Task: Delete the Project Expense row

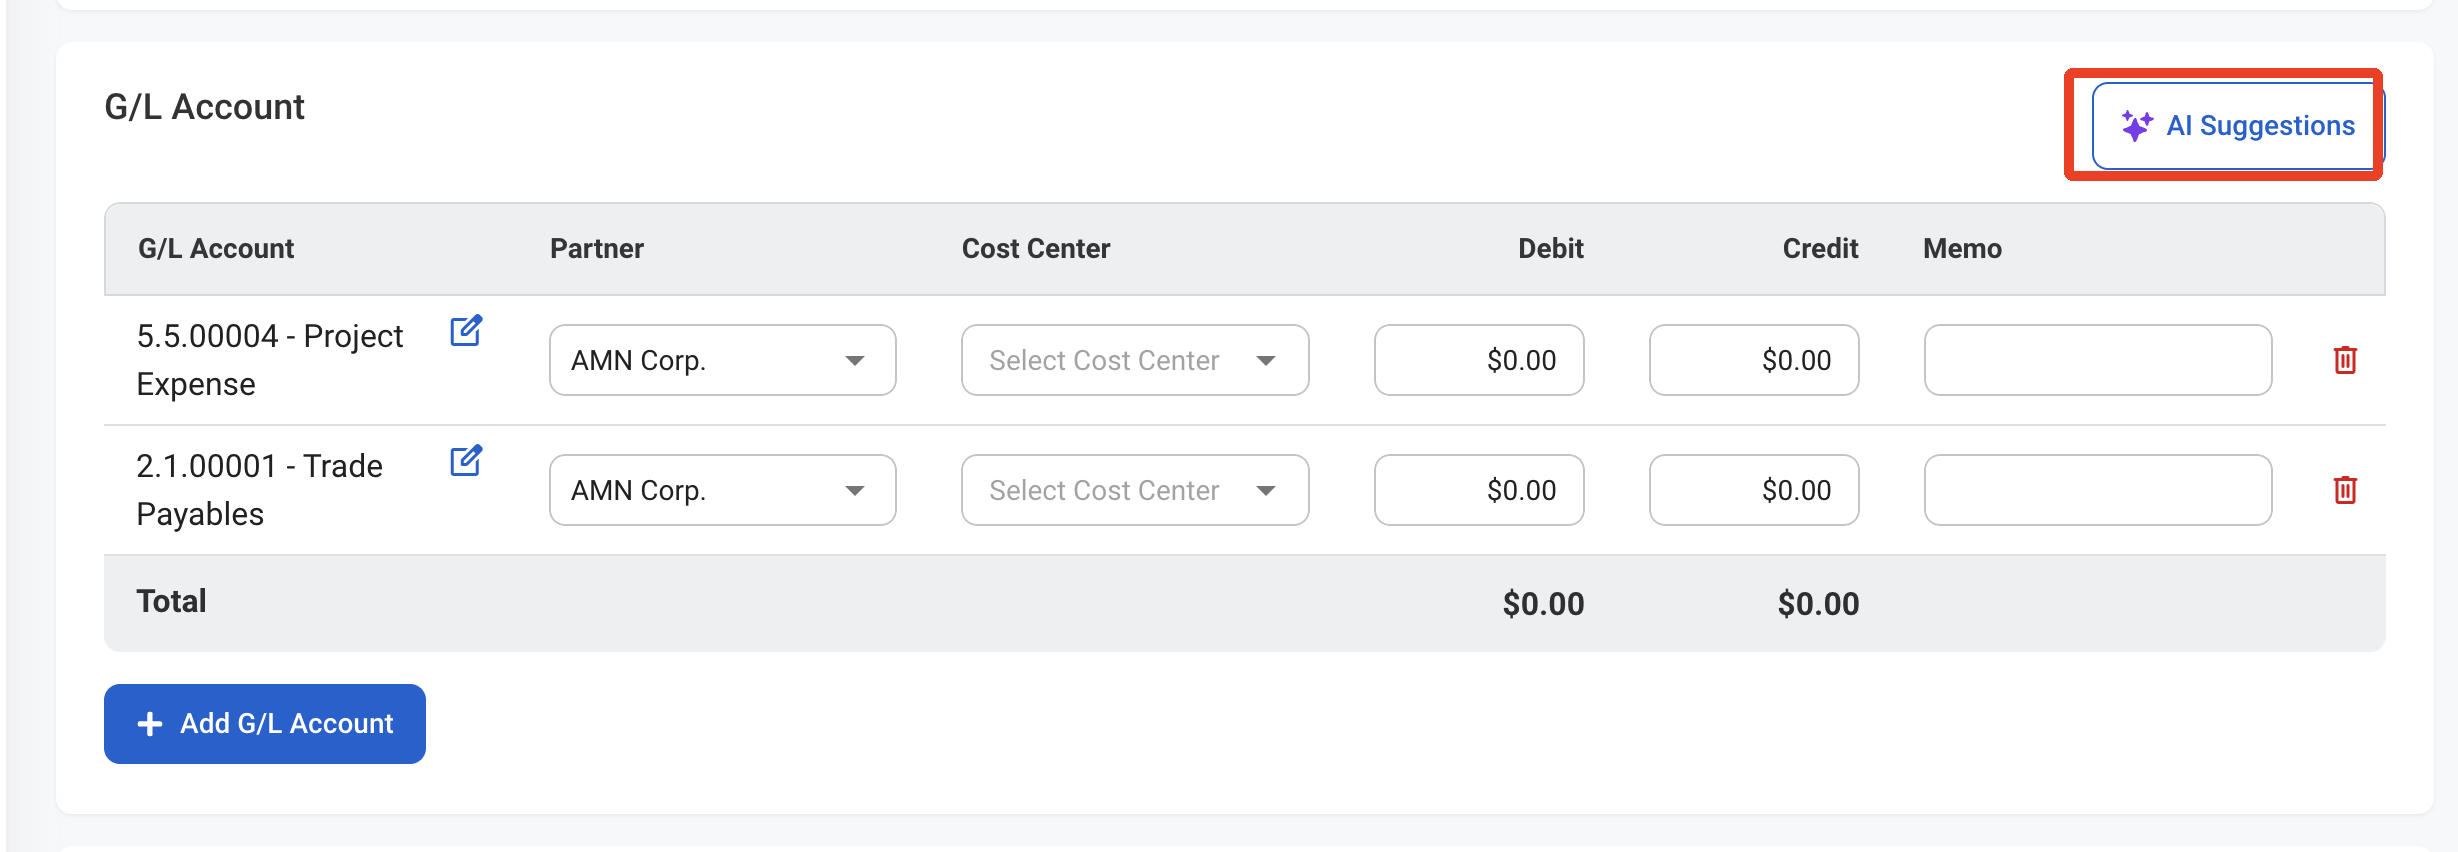Action: 2345,360
